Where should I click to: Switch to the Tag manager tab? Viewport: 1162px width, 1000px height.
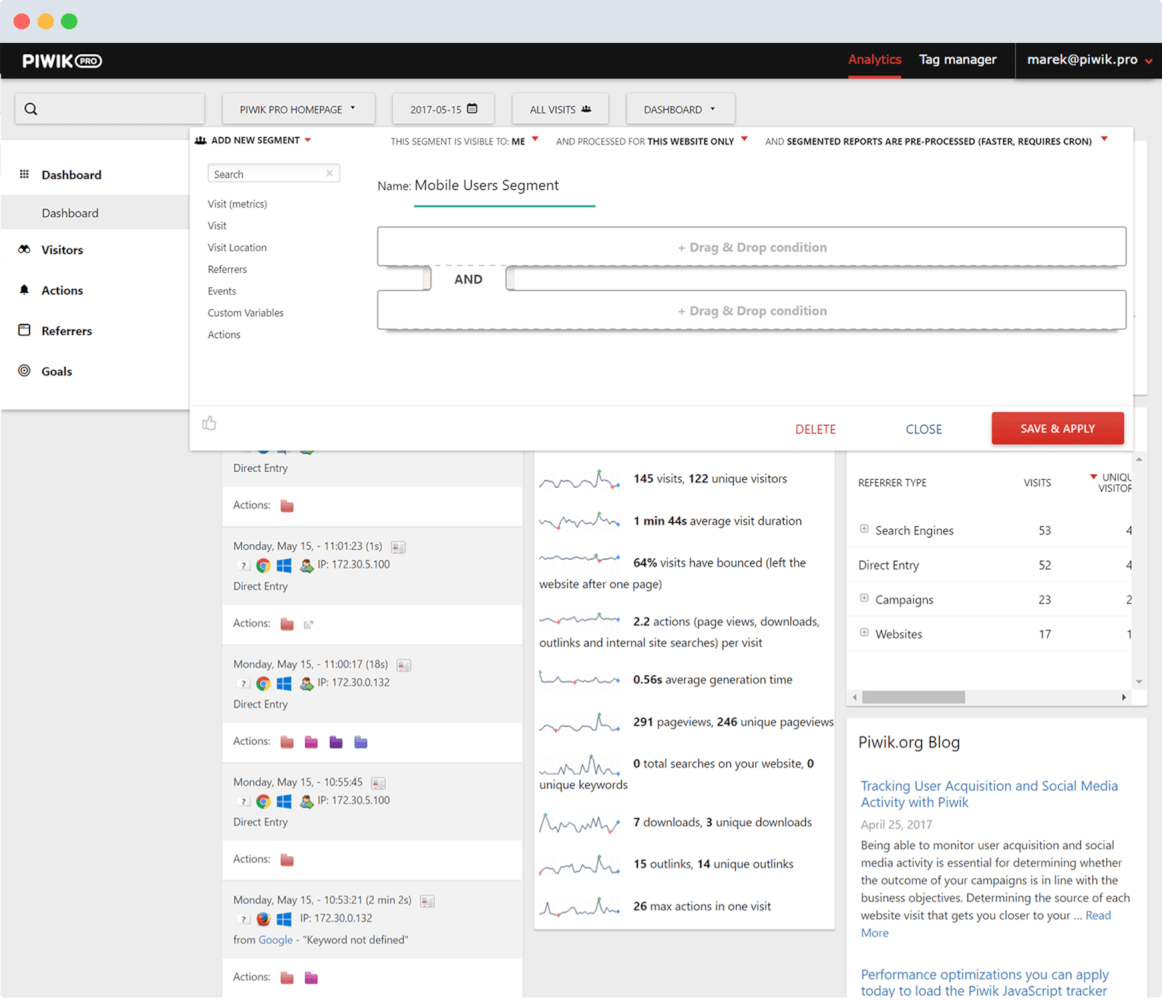click(957, 59)
